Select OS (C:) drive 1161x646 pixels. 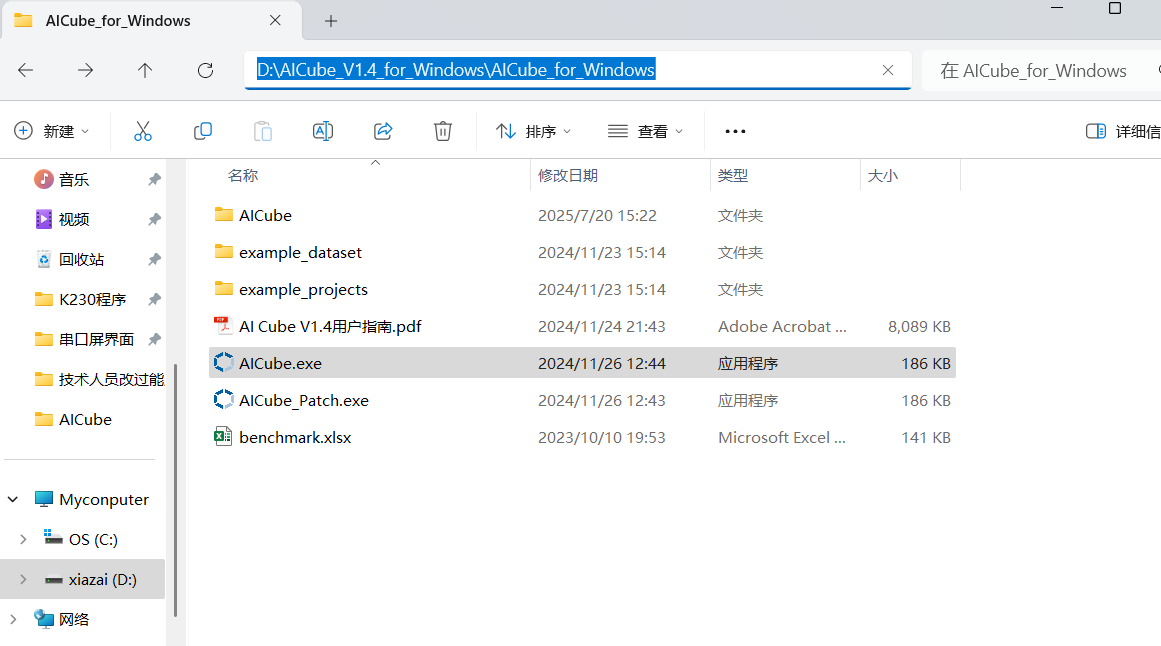click(93, 539)
